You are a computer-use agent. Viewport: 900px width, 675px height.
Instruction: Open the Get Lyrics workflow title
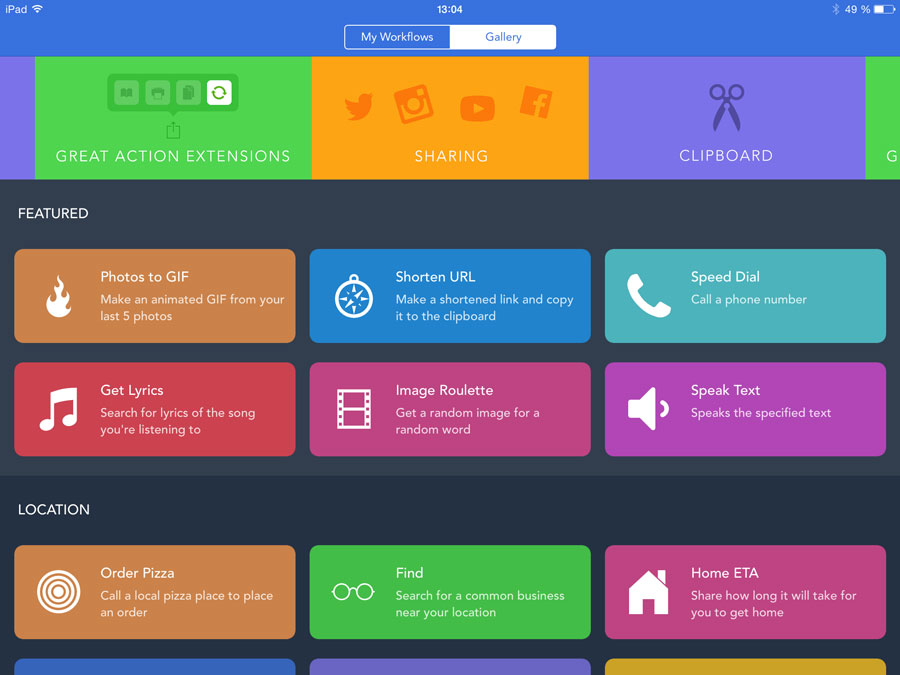[x=132, y=390]
